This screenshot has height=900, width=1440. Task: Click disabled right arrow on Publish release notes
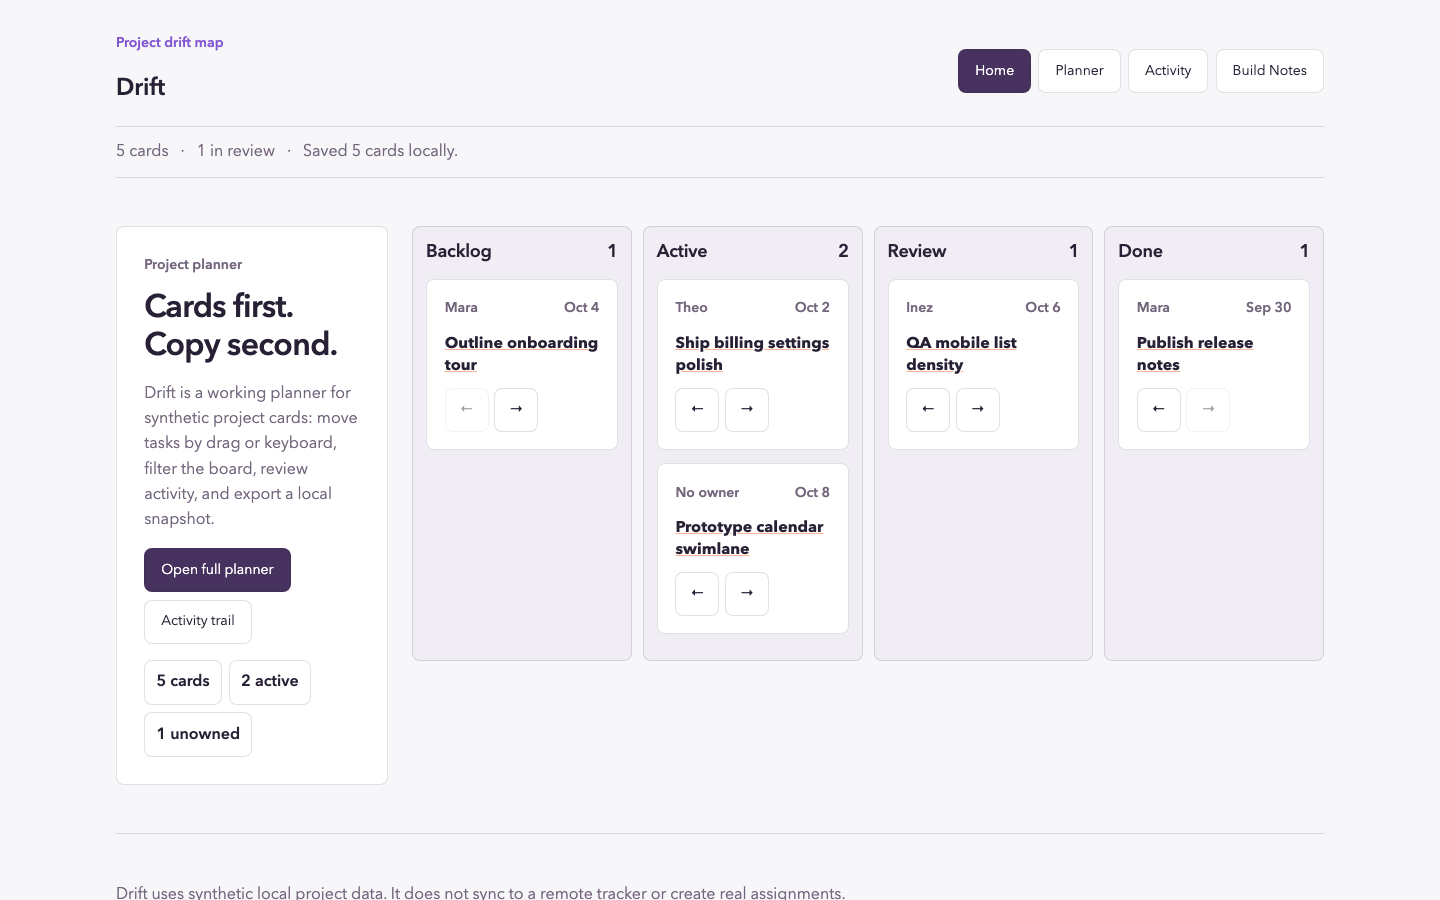pos(1208,410)
